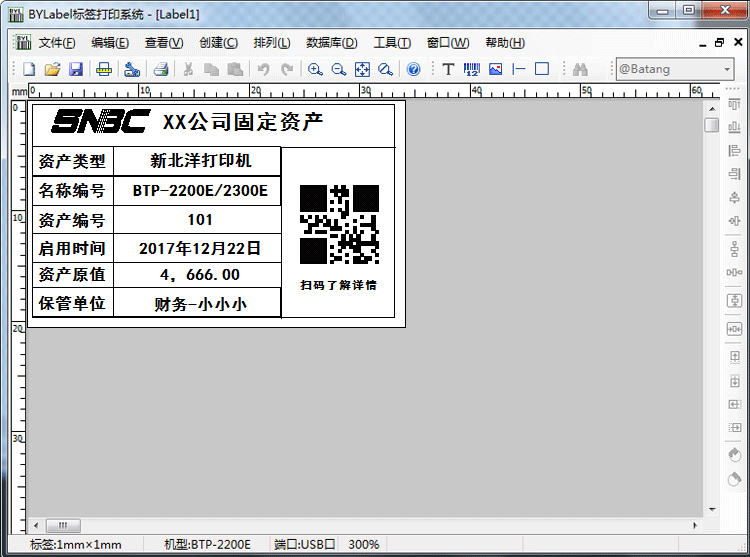Image resolution: width=750 pixels, height=557 pixels.
Task: Select the Line drawing tool
Action: (518, 69)
